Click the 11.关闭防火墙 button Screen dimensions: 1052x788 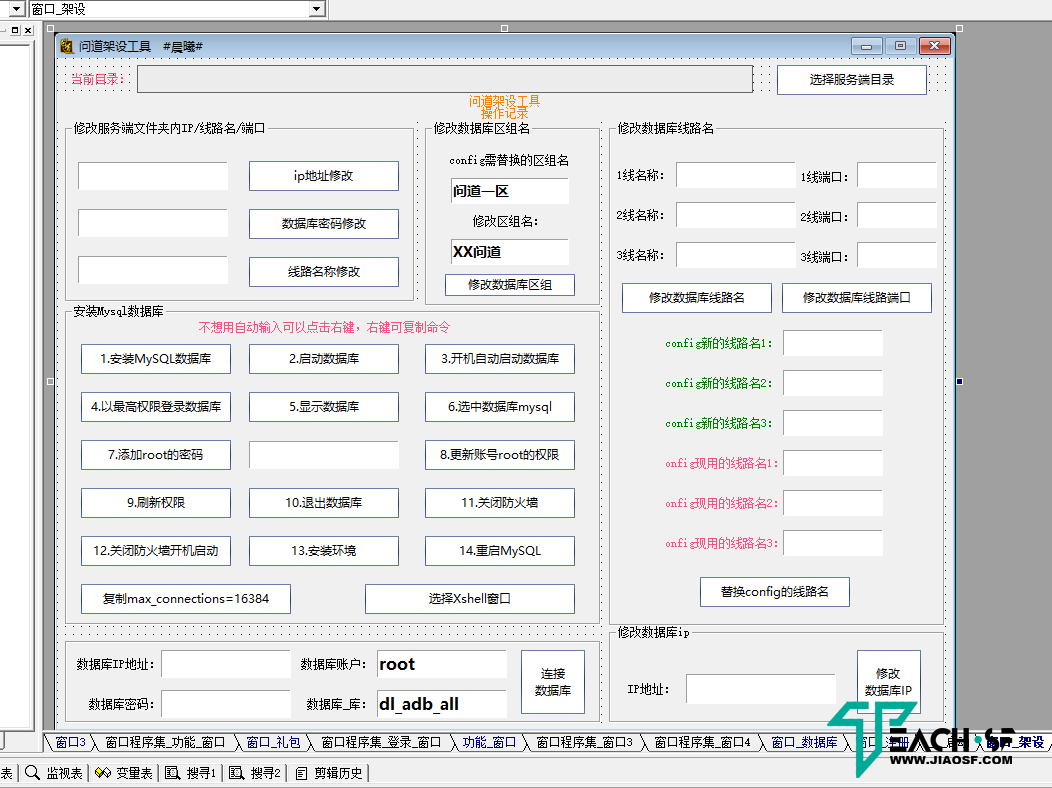(x=499, y=503)
